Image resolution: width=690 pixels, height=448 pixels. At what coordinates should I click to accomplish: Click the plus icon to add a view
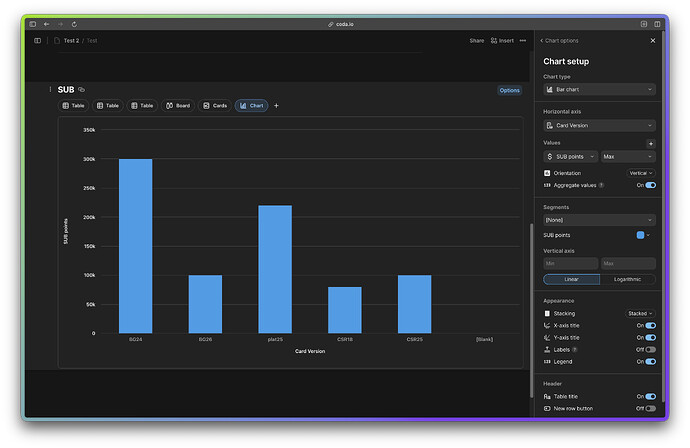click(277, 105)
